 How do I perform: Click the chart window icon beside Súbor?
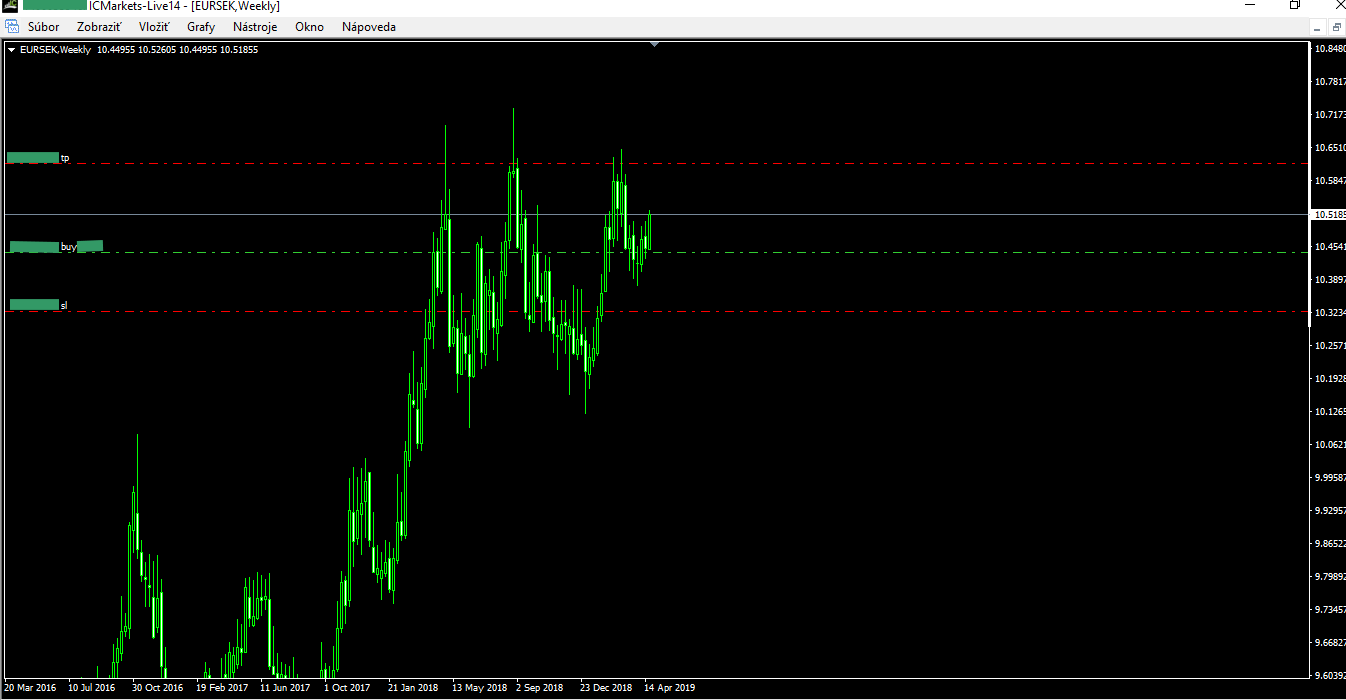pos(12,27)
